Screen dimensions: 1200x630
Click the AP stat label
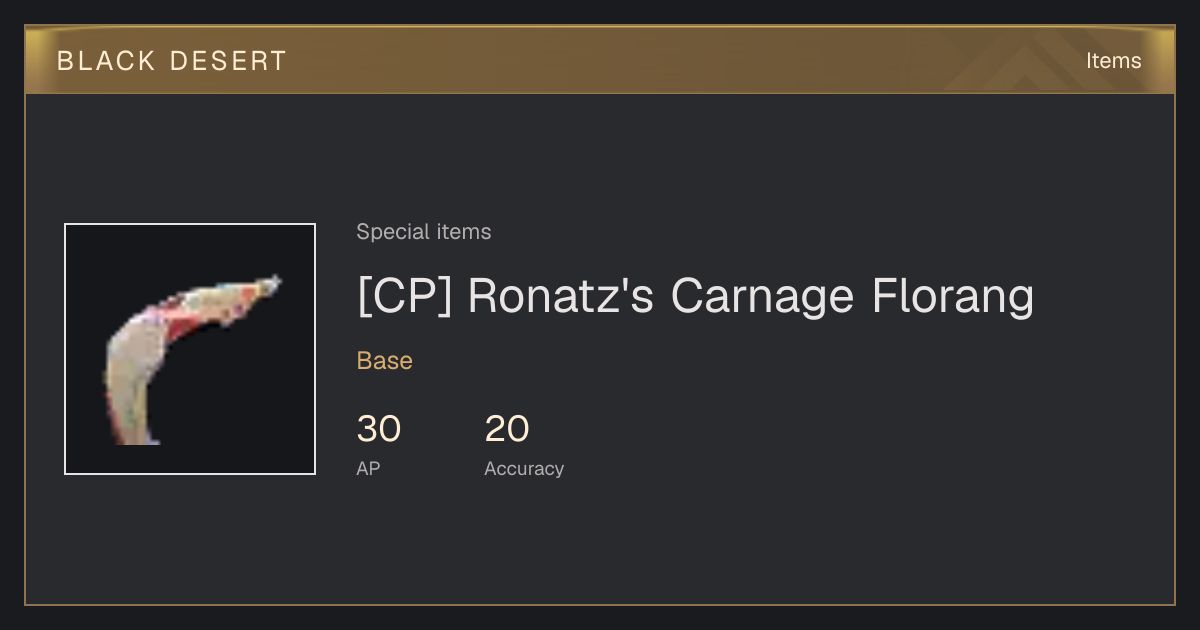pyautogui.click(x=368, y=468)
